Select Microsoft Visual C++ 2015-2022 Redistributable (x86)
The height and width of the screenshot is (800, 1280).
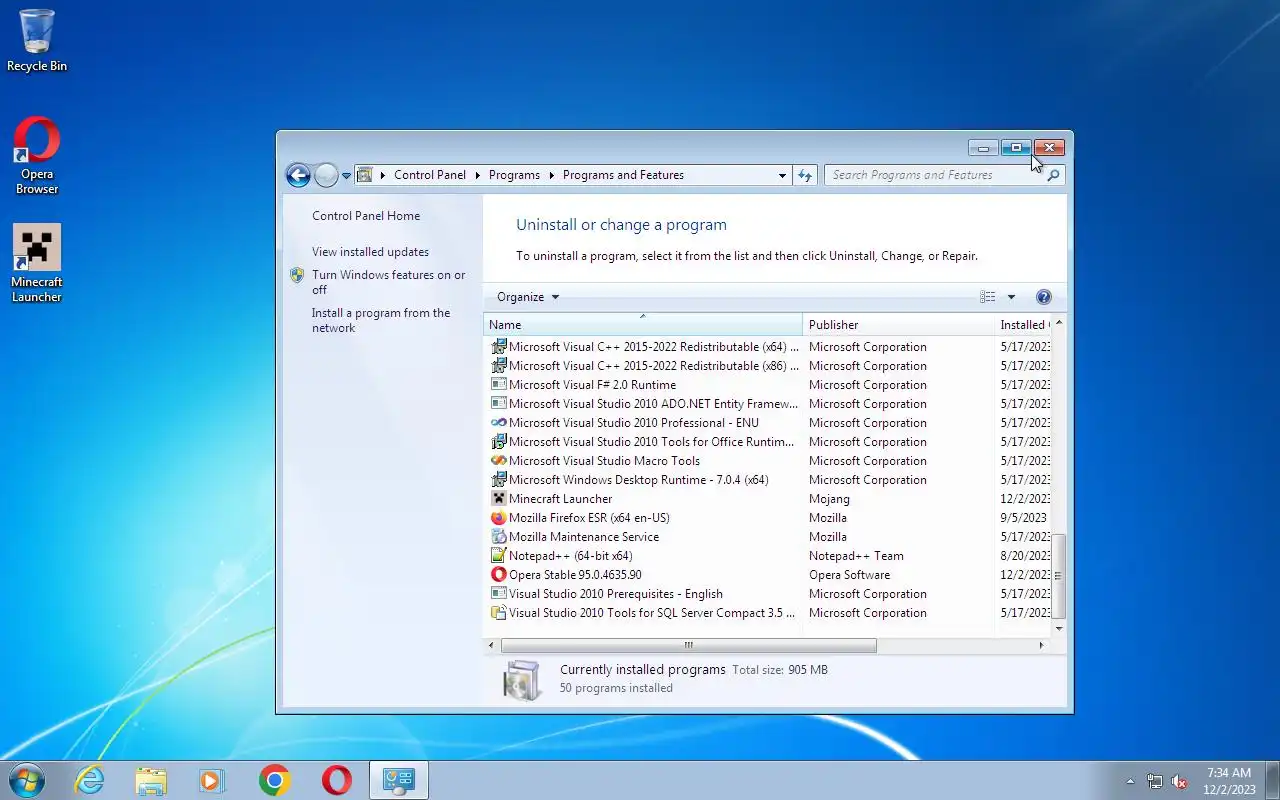768,366
